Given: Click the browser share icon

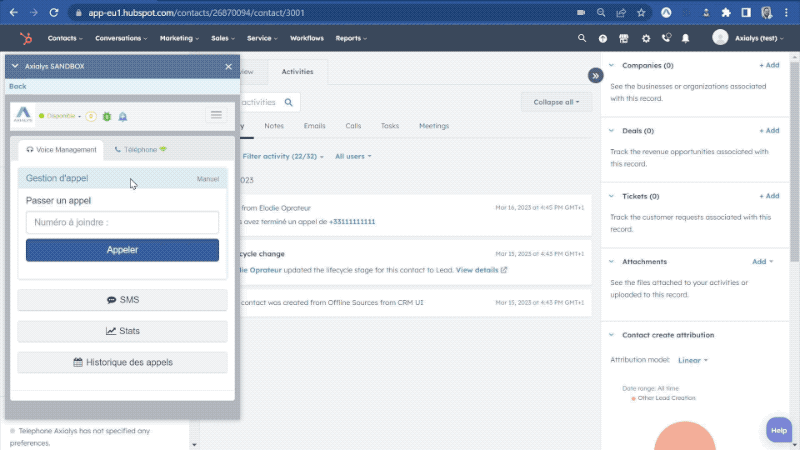Looking at the screenshot, I should 621,13.
